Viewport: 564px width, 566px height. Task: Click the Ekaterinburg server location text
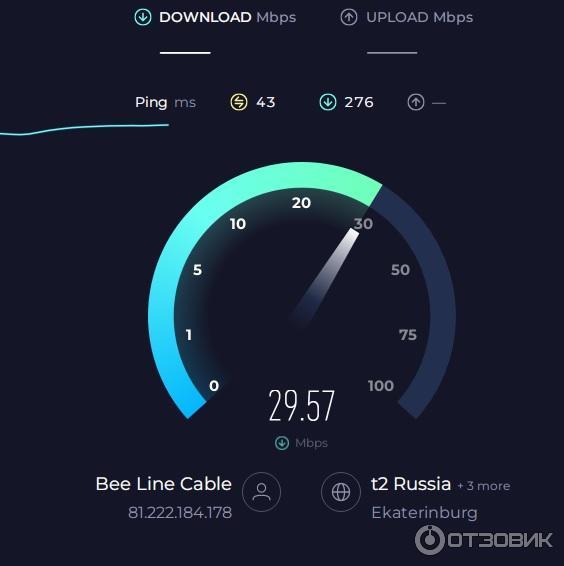pos(424,513)
